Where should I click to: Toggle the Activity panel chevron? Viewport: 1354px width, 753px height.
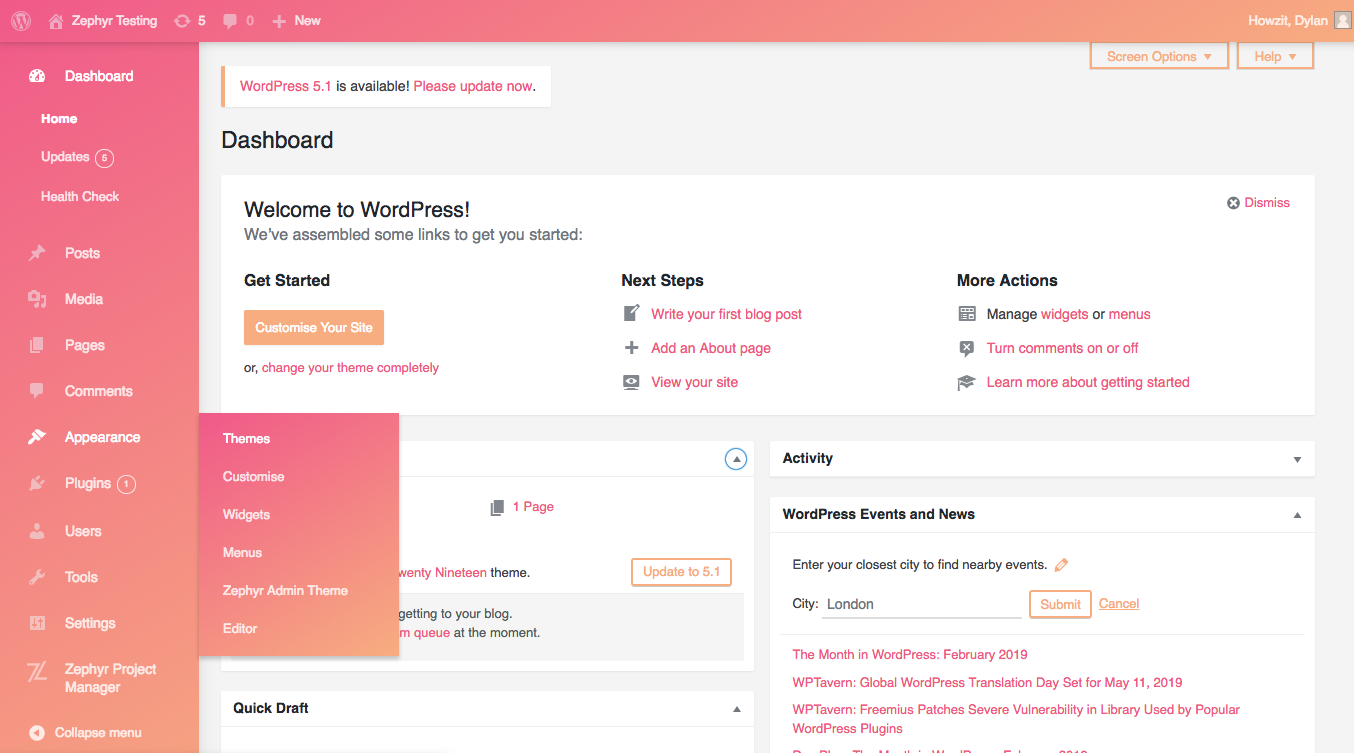[x=1297, y=458]
